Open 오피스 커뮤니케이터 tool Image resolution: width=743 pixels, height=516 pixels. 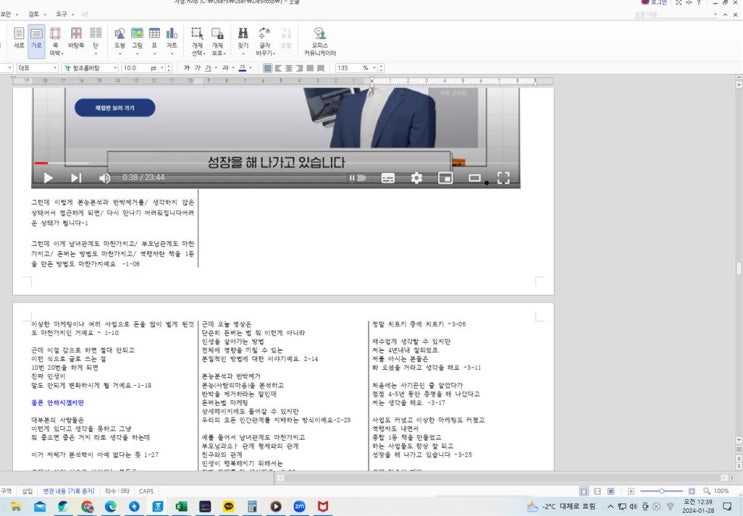click(x=320, y=41)
